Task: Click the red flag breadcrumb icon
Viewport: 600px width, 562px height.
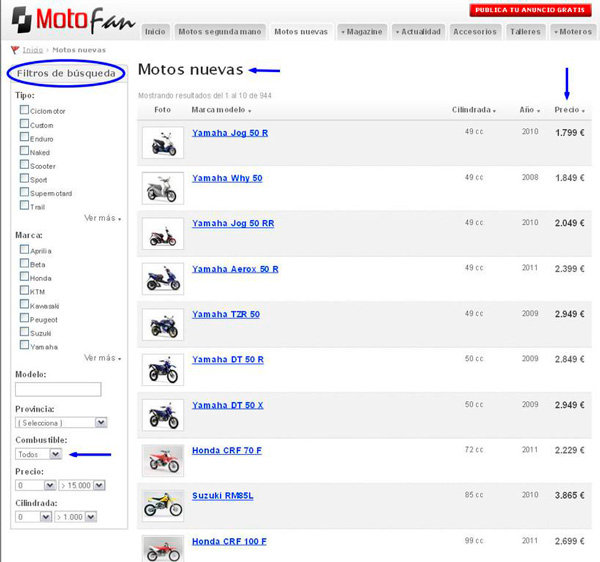Action: coord(15,50)
